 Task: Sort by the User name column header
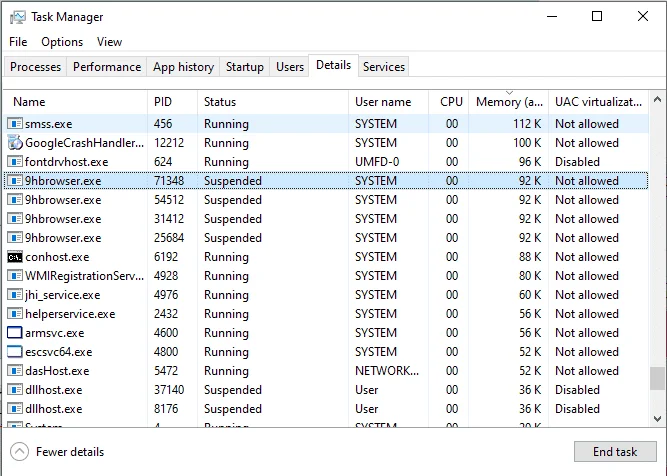[x=388, y=102]
